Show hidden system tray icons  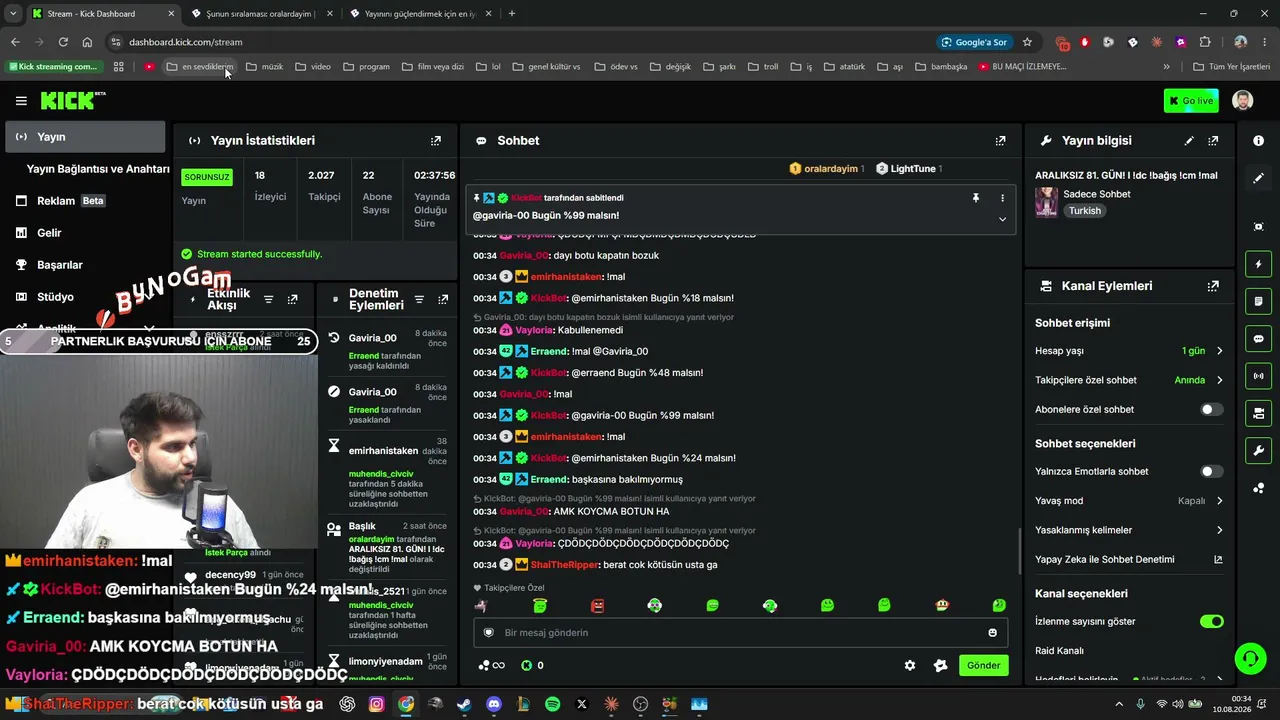pos(1119,704)
